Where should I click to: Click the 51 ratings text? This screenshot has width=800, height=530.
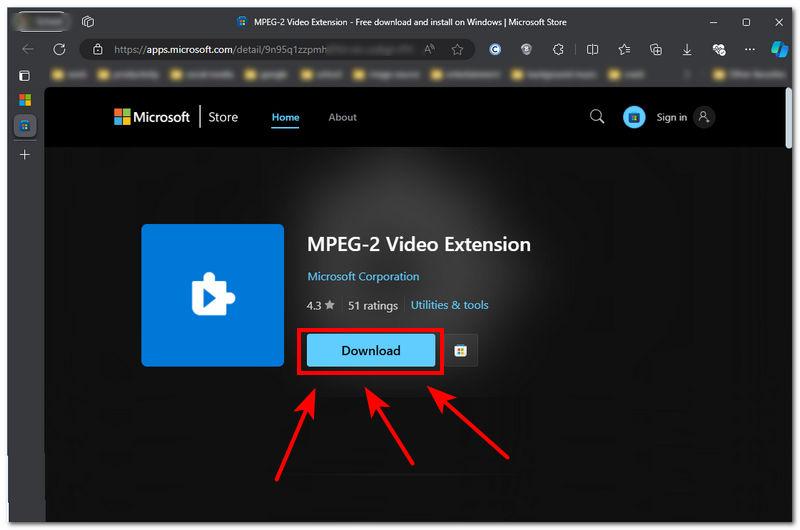[x=373, y=305]
